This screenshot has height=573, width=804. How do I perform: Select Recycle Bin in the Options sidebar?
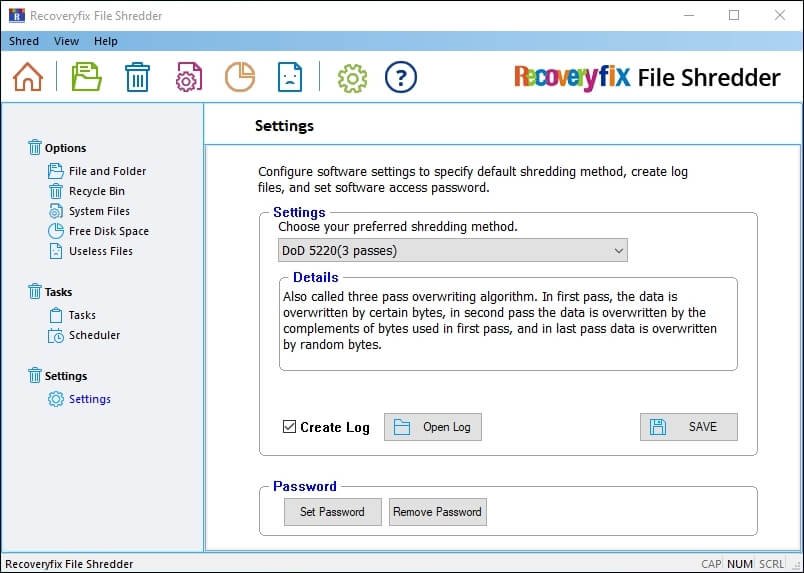[x=96, y=191]
